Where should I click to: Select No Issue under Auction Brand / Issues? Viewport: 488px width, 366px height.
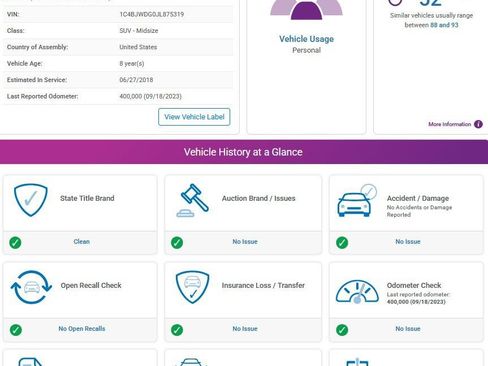245,241
